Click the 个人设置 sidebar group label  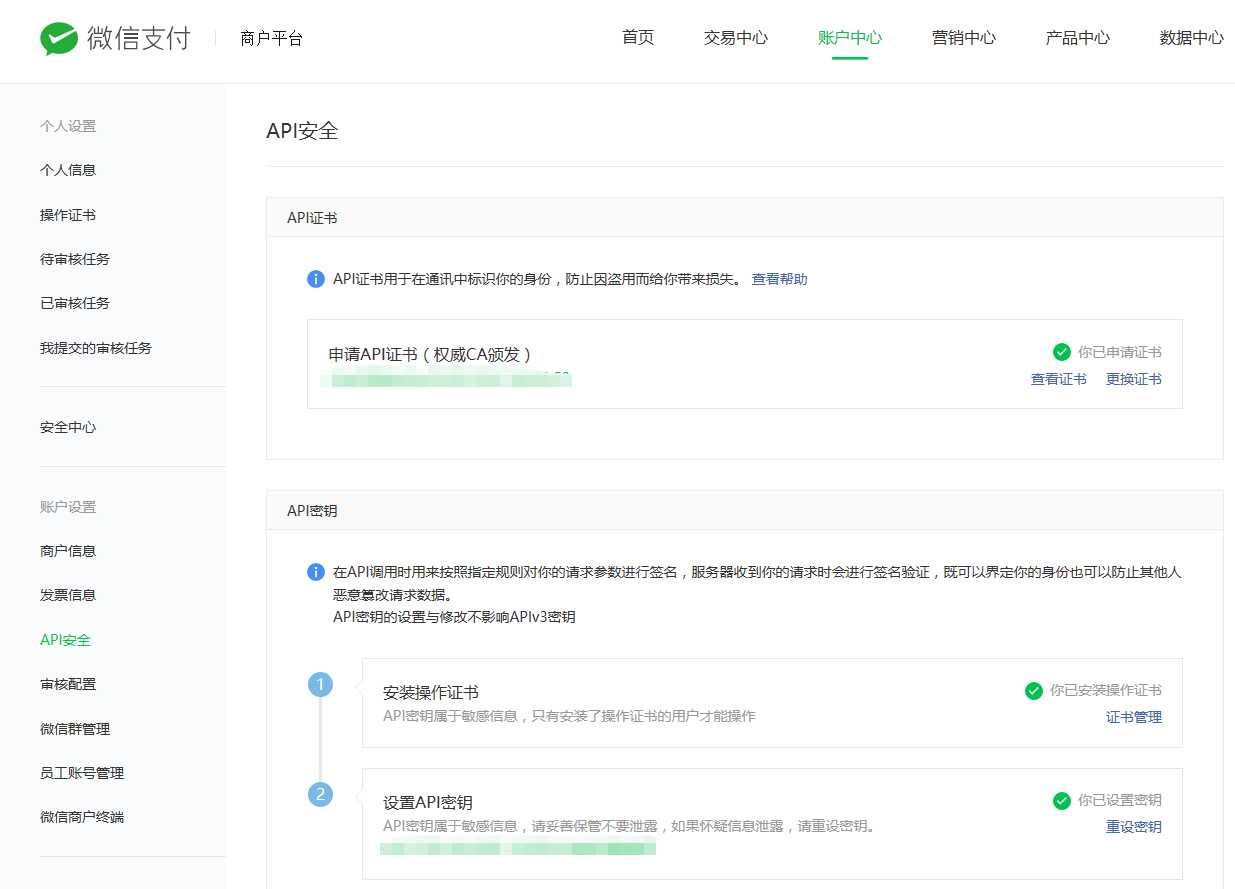click(68, 126)
